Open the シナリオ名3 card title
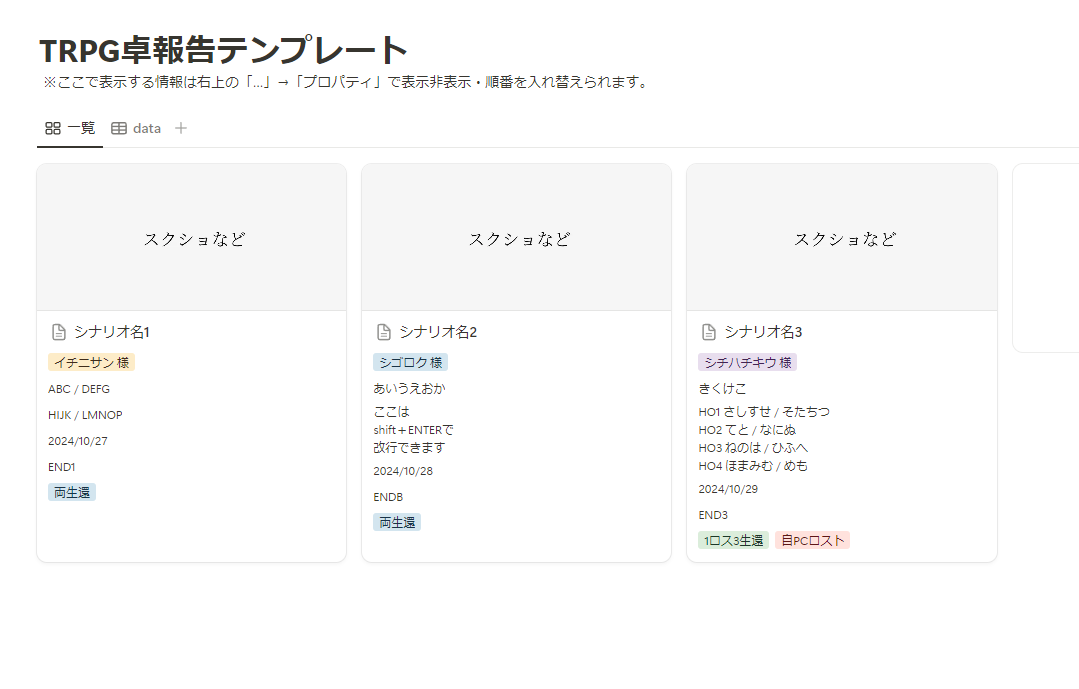Image resolution: width=1079 pixels, height=689 pixels. 763,332
